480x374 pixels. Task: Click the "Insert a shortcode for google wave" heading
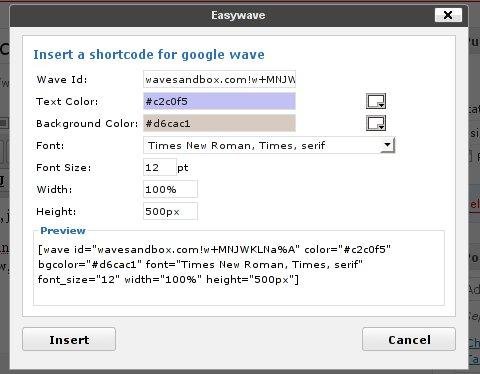[x=149, y=55]
